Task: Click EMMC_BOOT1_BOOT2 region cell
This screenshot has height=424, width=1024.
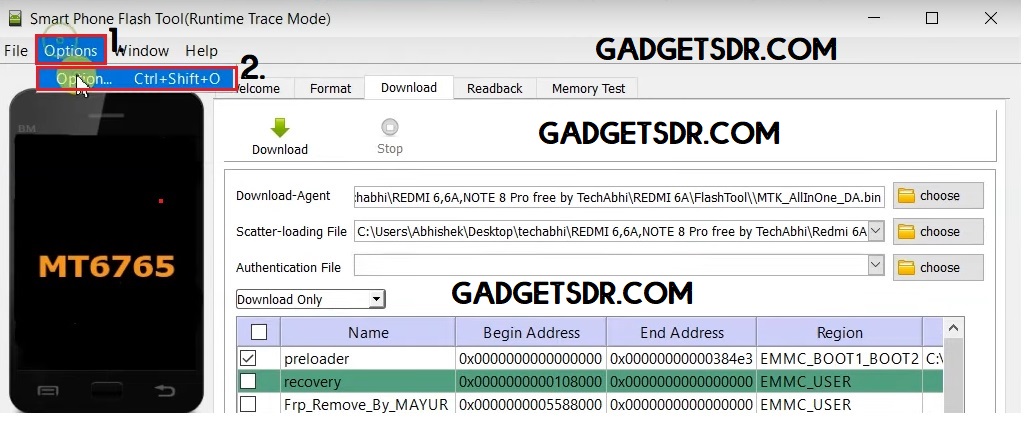Action: pos(840,359)
